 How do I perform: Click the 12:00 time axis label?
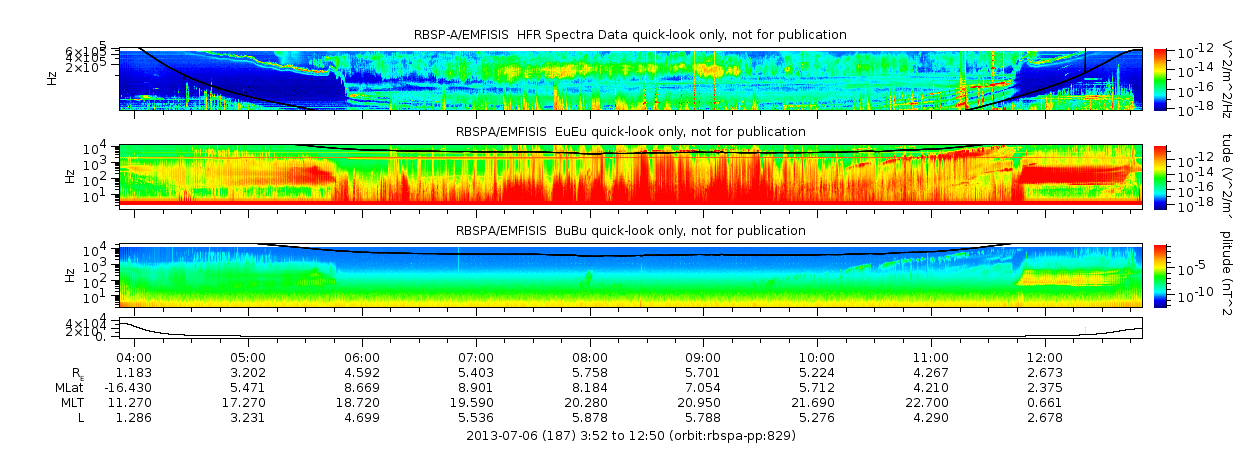tap(1045, 357)
